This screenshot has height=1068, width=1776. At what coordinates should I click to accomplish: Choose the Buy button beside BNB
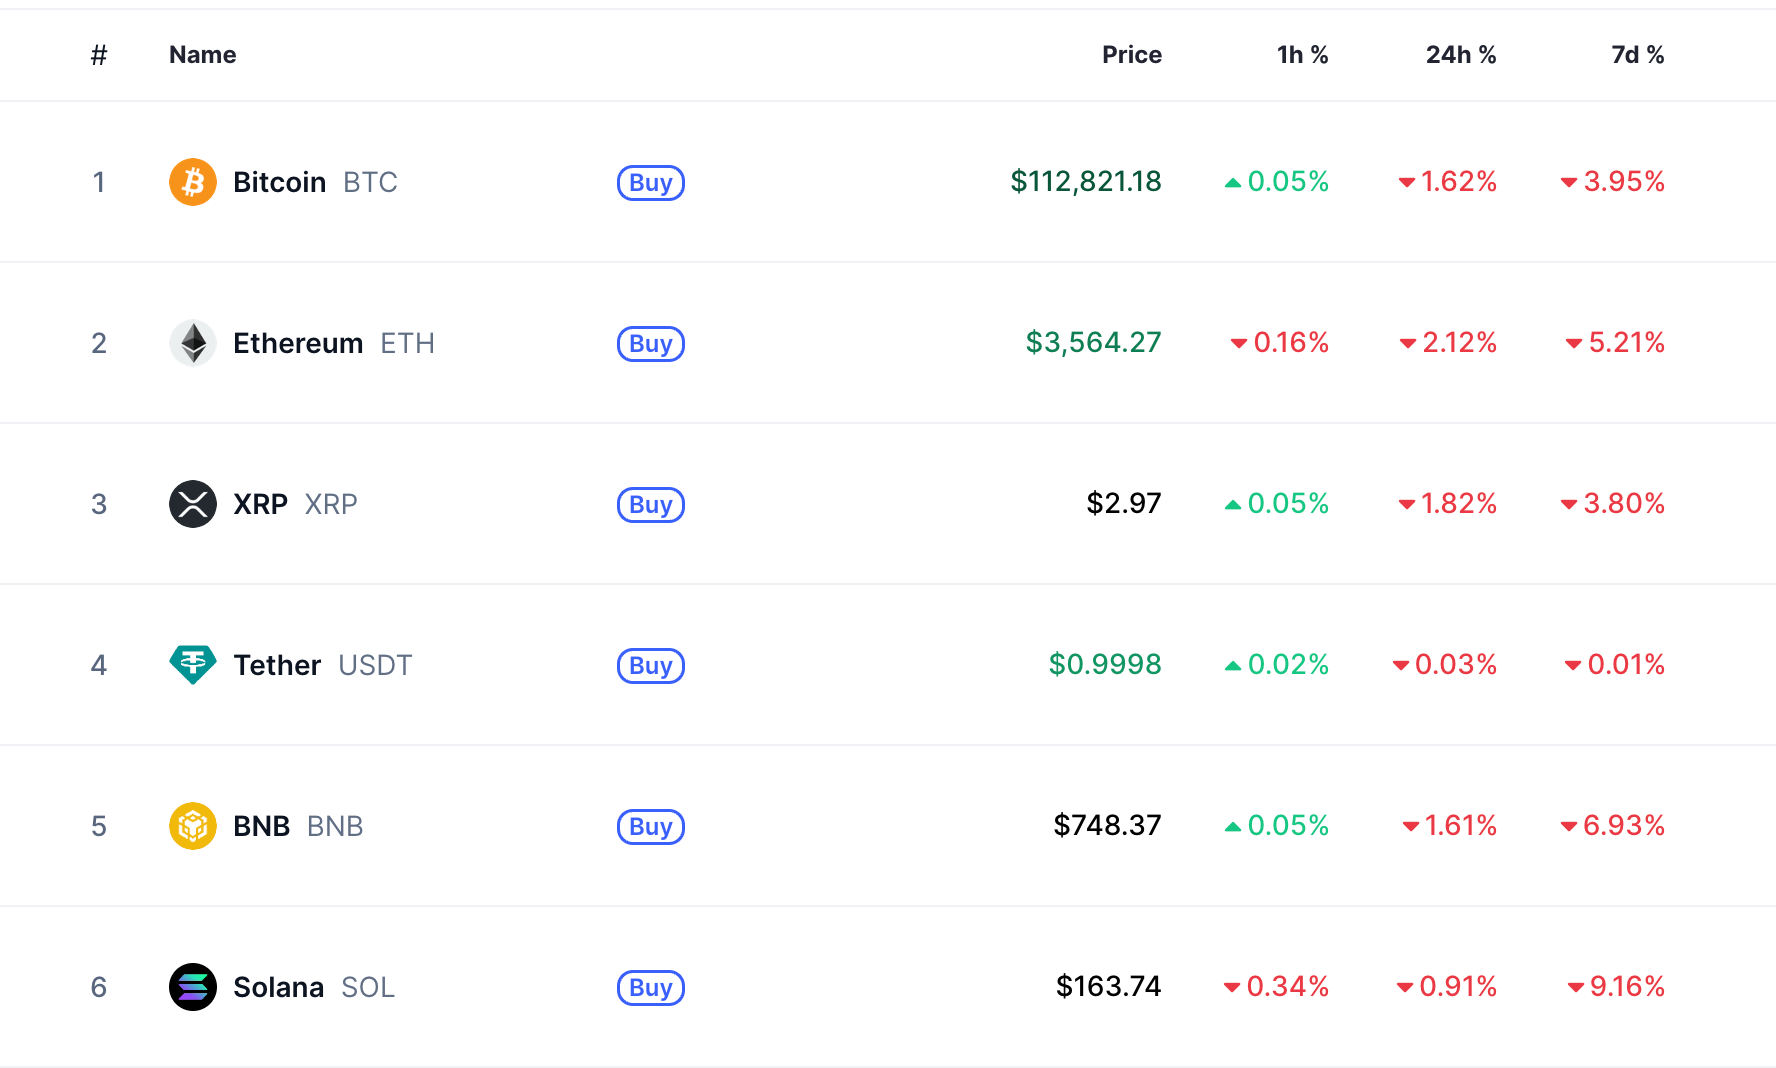(651, 827)
